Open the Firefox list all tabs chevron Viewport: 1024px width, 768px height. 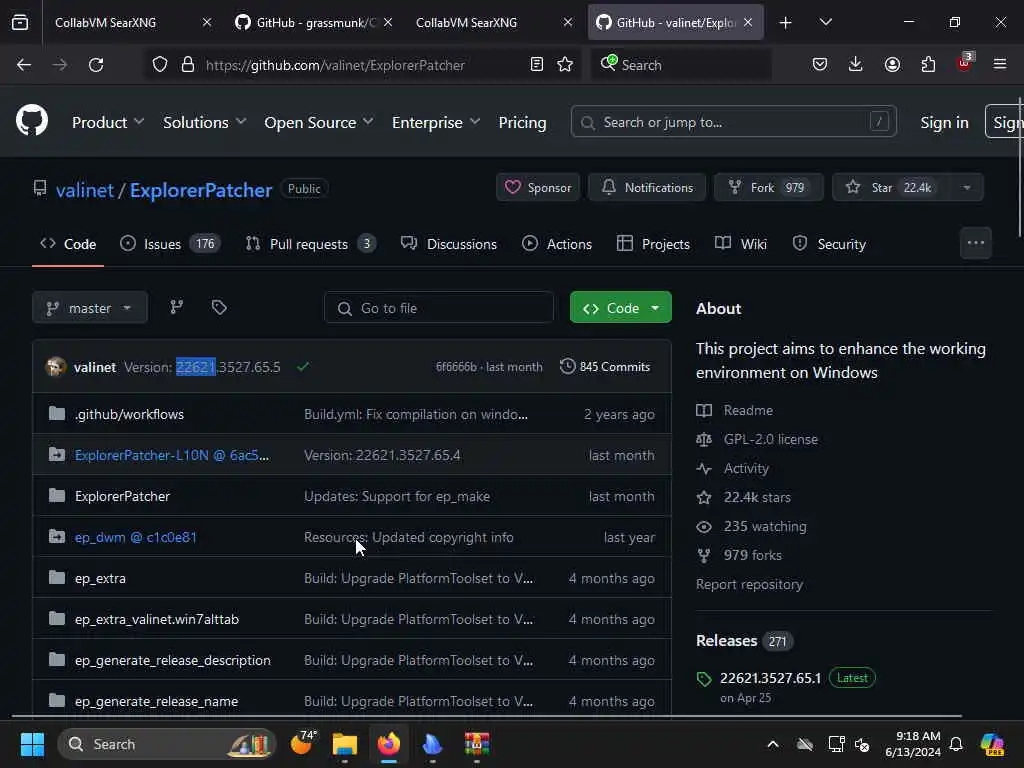click(825, 23)
